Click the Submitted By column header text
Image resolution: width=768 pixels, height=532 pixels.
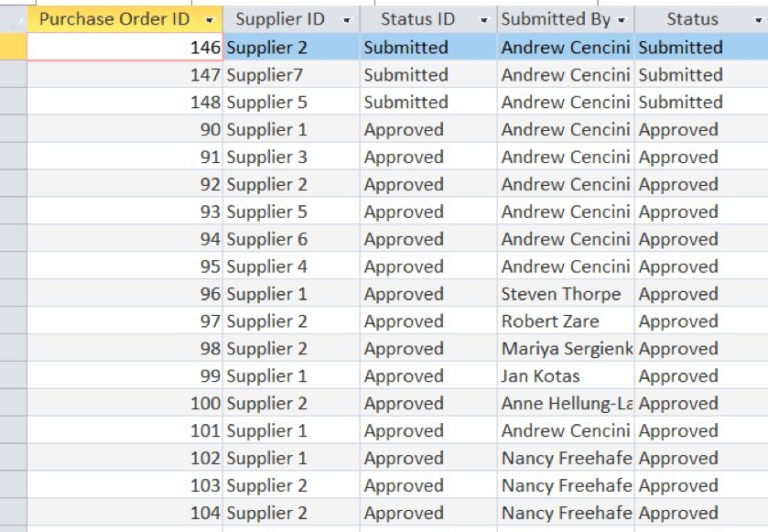point(555,19)
